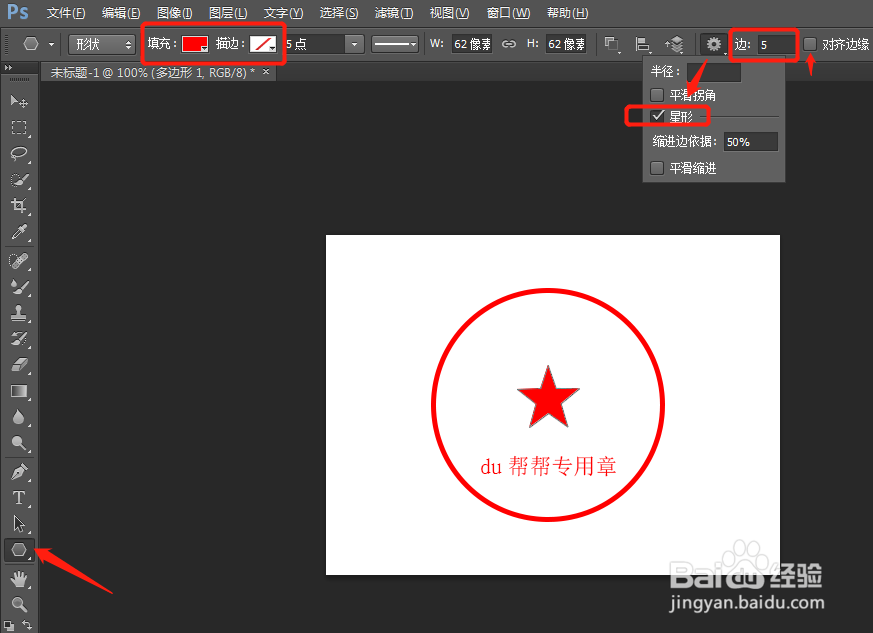Select the Eyedropper tool
The image size is (873, 633).
(19, 231)
